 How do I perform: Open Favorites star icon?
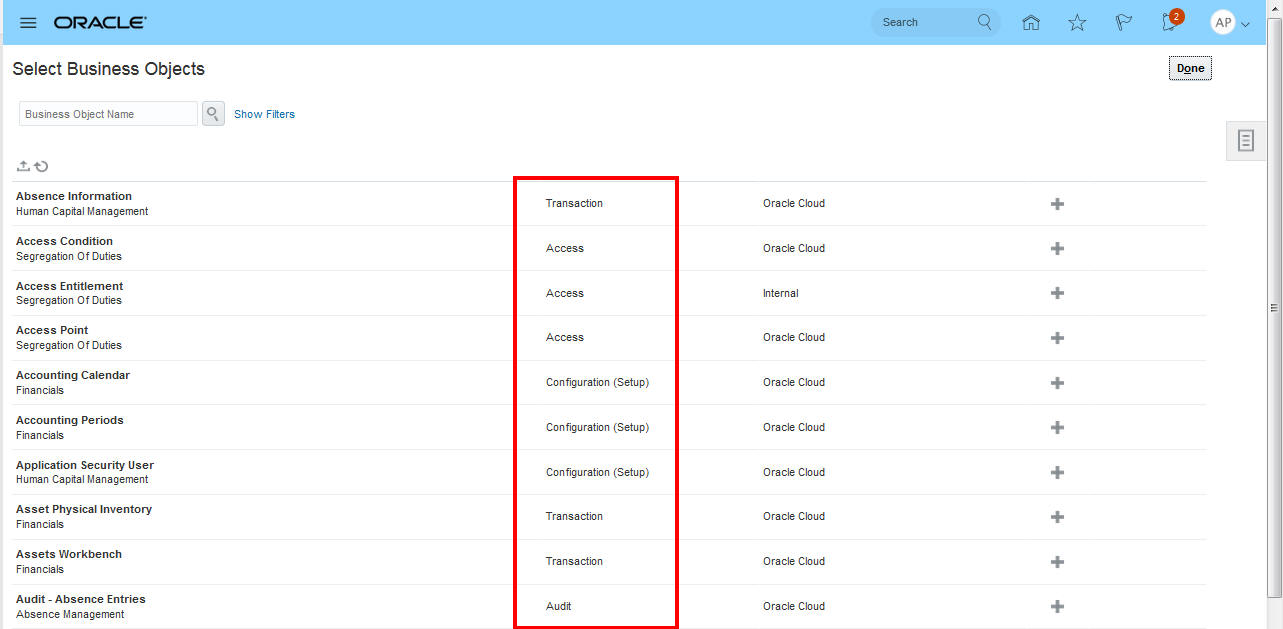[x=1077, y=22]
